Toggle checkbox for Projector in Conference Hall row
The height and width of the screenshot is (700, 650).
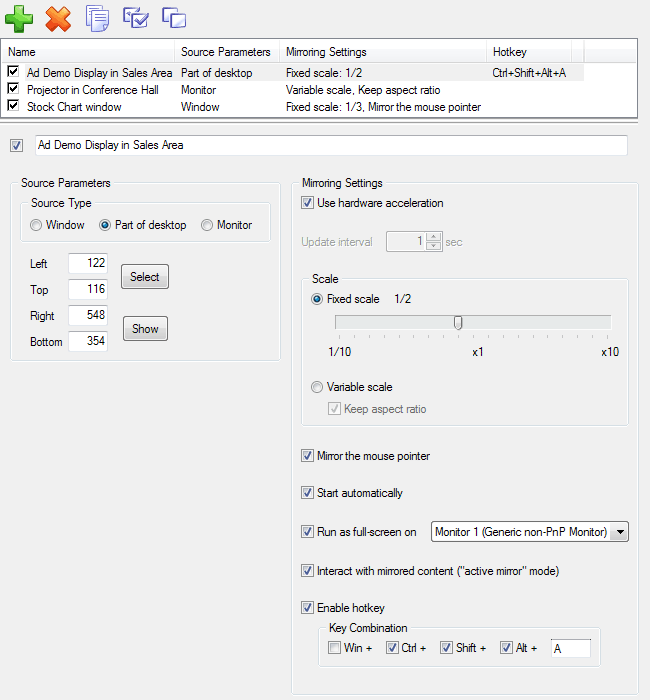13,88
